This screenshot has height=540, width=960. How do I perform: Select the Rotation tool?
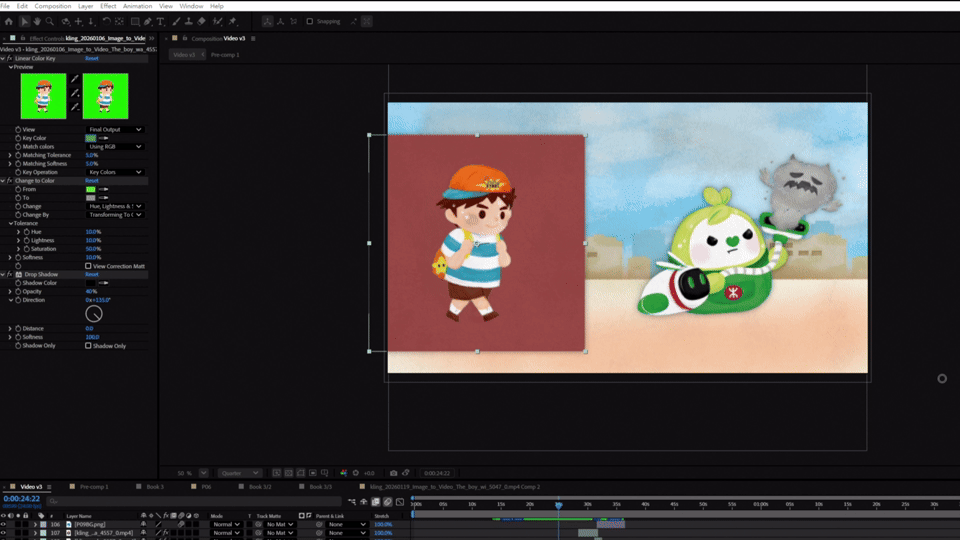pos(107,21)
